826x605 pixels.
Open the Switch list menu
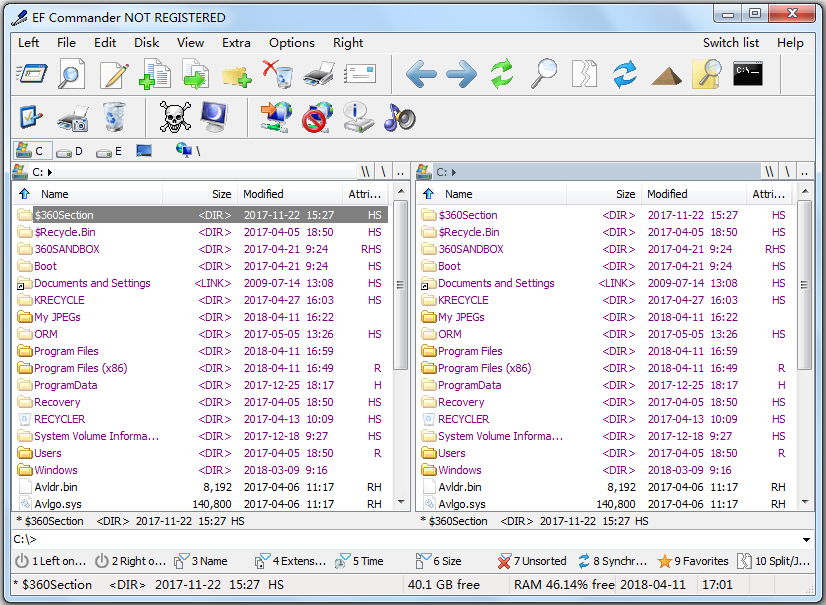(731, 43)
